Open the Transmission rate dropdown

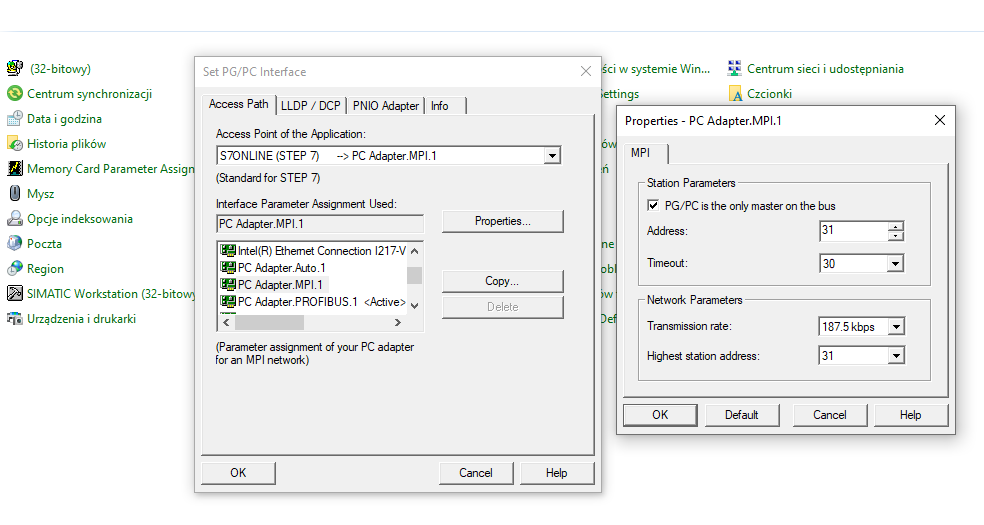[x=896, y=327]
